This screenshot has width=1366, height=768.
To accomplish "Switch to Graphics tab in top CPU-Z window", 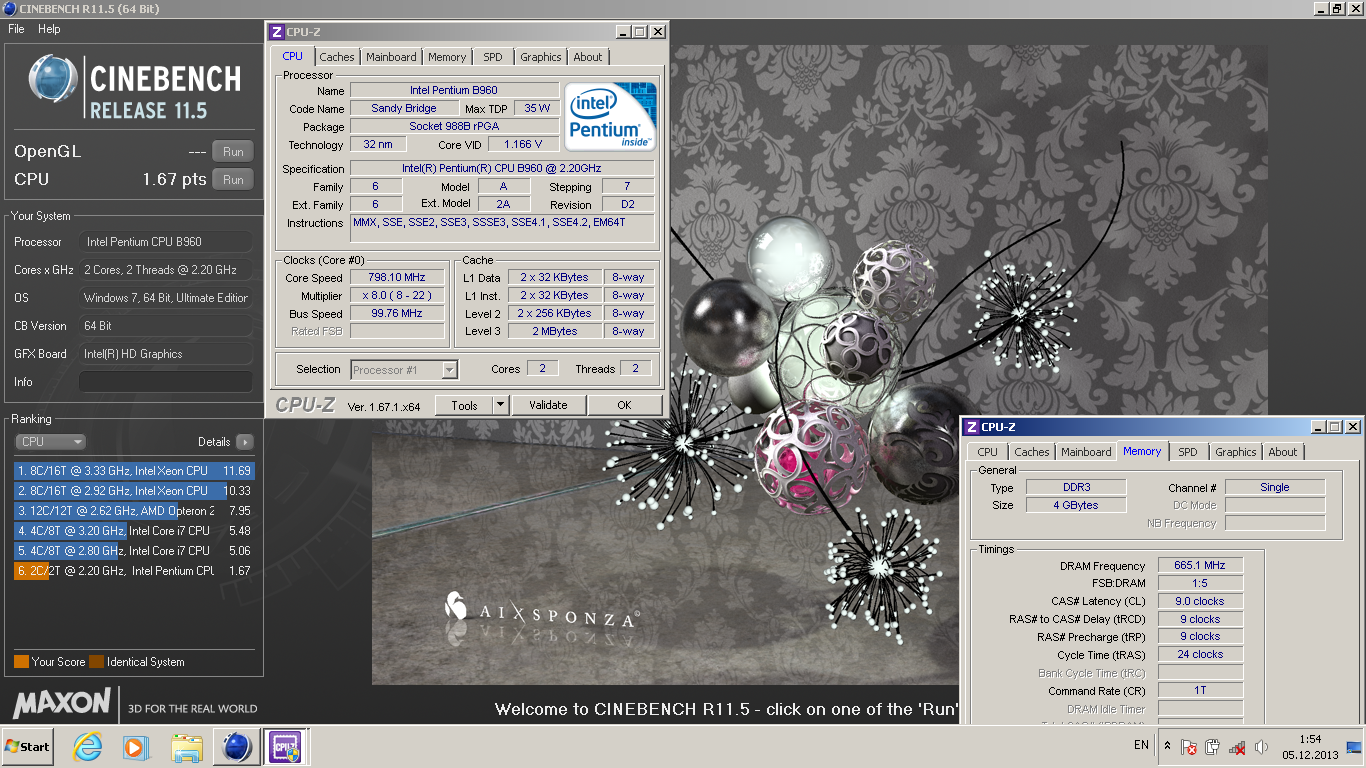I will [x=541, y=57].
